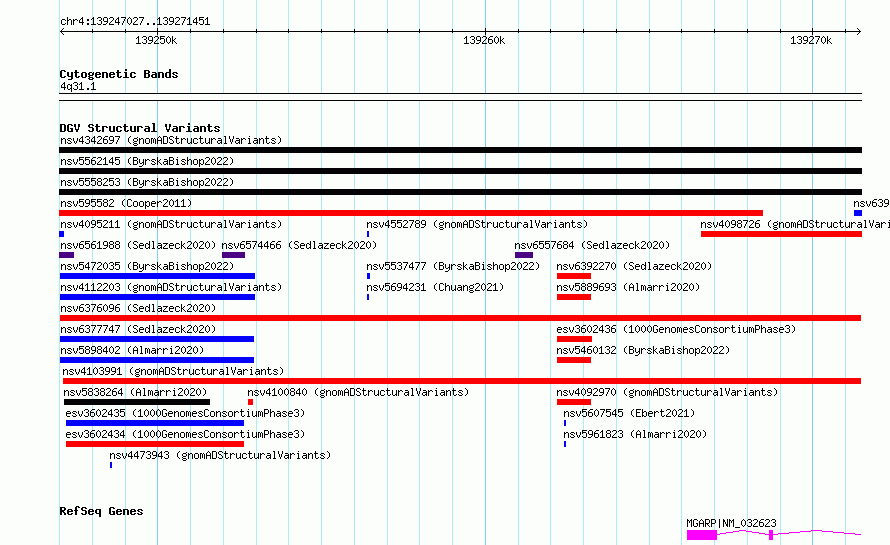Select blue bar under esv3602435
This screenshot has width=890, height=545.
tap(155, 423)
